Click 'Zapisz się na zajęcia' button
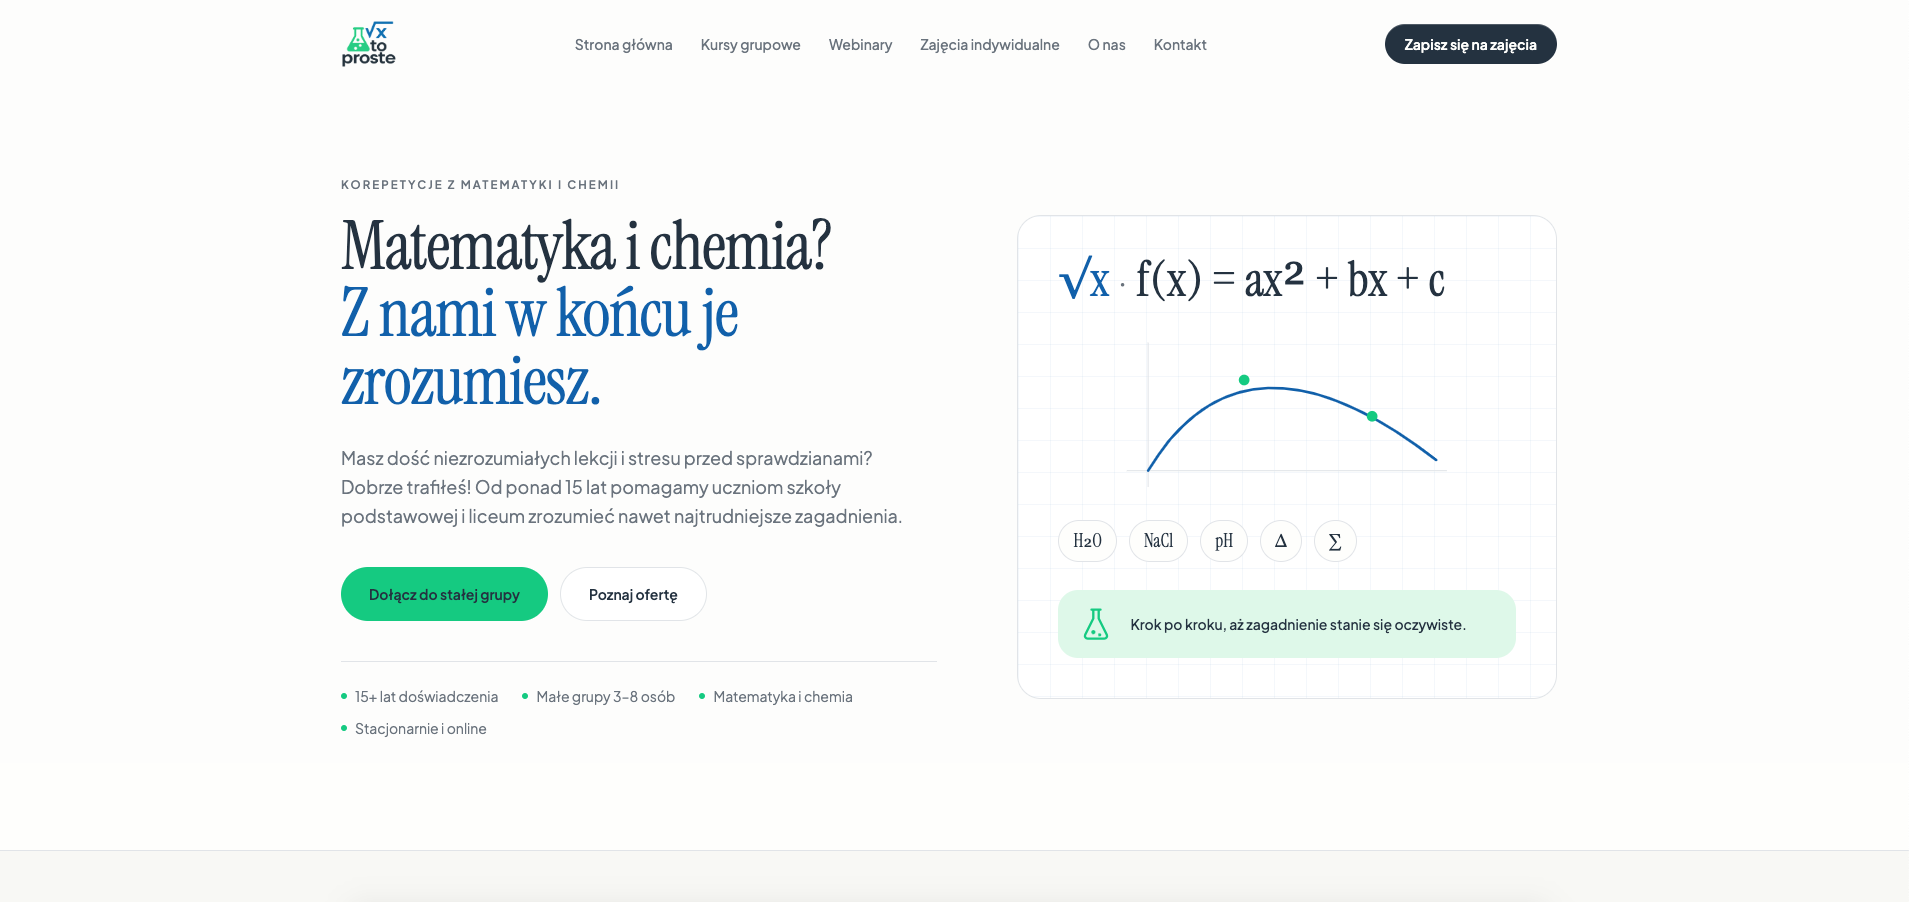This screenshot has width=1909, height=902. pos(1470,44)
